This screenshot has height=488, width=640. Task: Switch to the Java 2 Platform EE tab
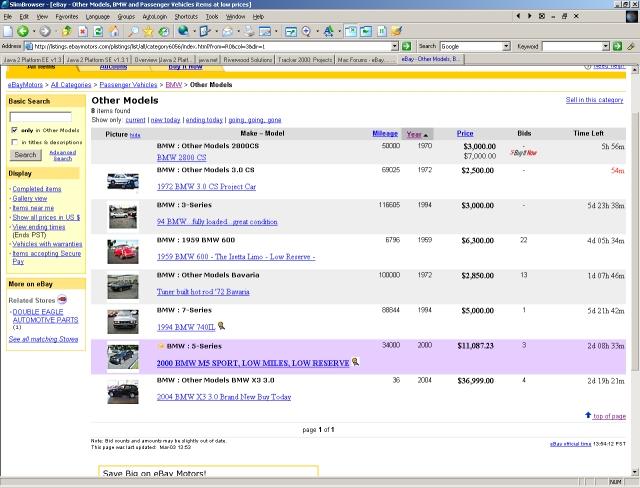[x=32, y=60]
